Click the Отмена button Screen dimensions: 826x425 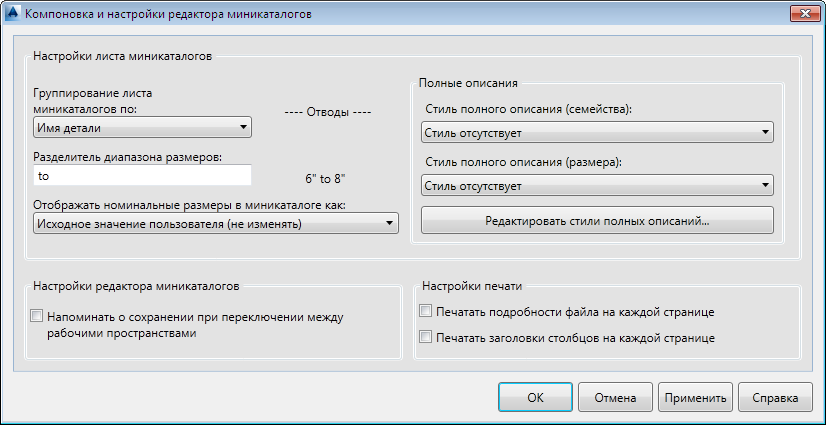615,397
